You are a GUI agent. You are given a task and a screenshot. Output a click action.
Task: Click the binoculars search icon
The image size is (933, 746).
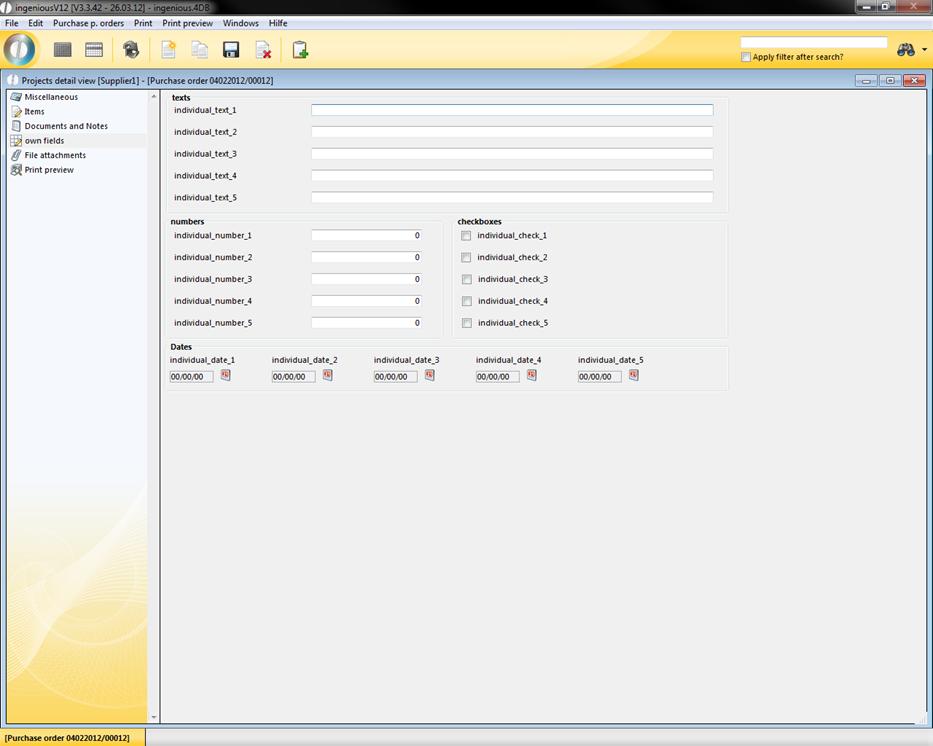906,50
